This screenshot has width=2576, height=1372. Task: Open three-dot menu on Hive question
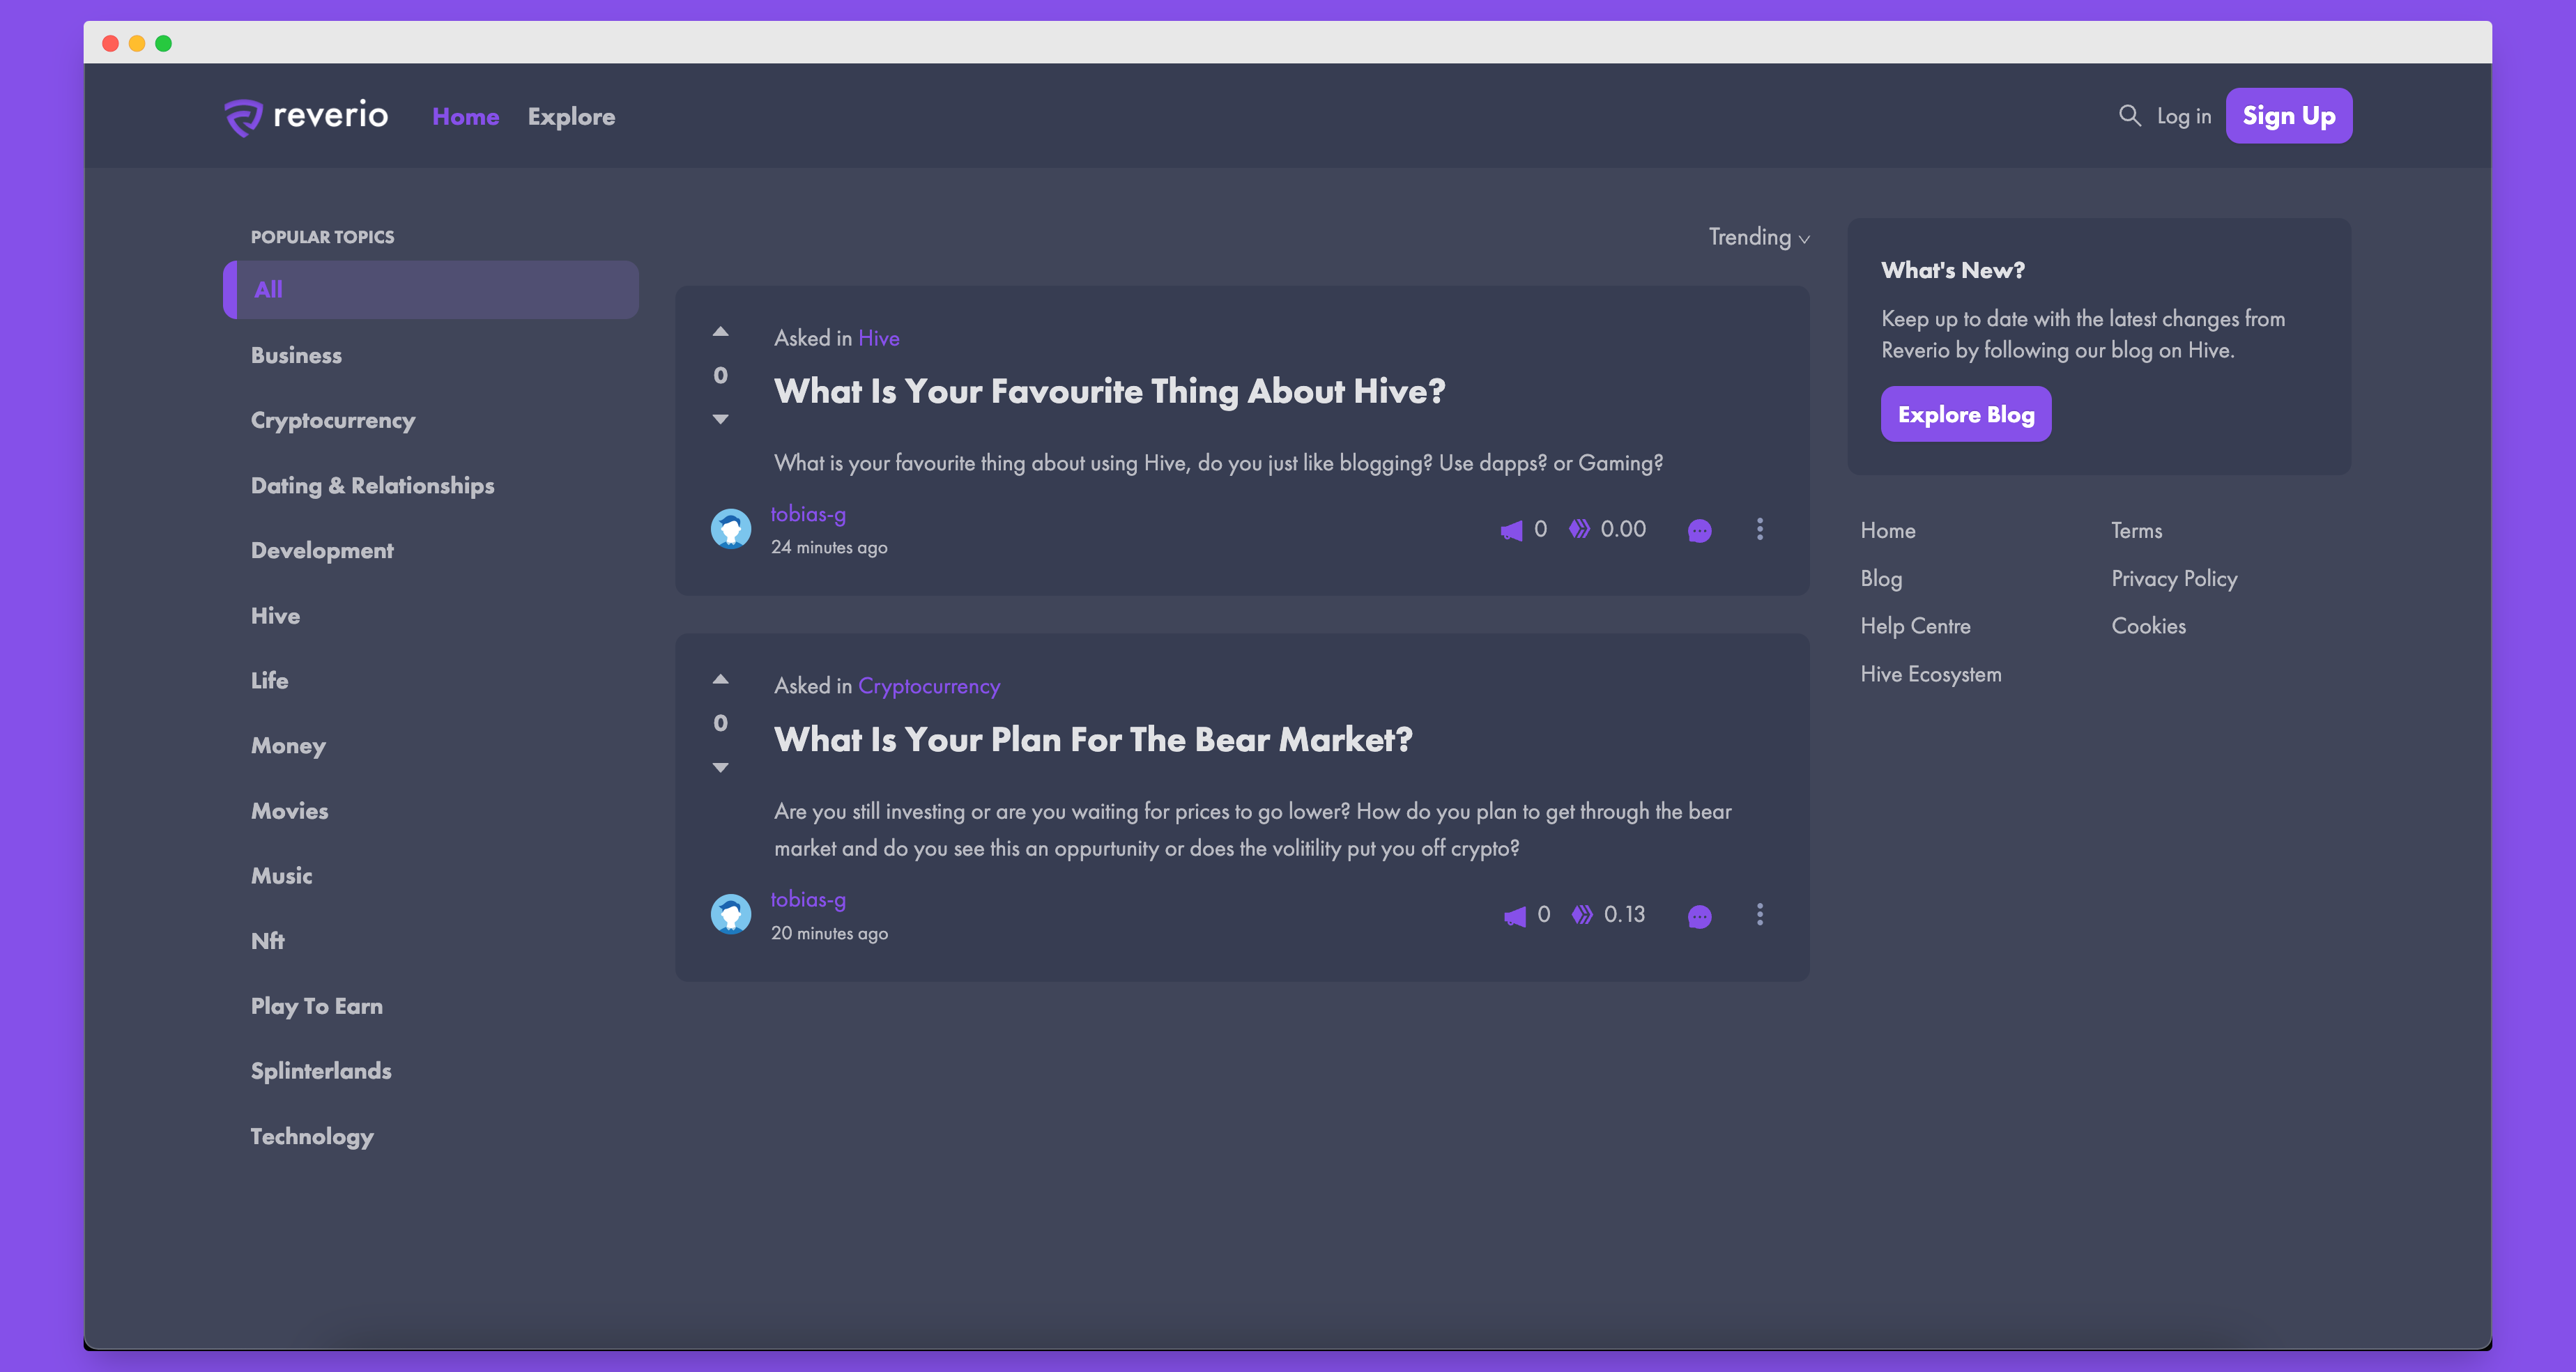click(1760, 529)
